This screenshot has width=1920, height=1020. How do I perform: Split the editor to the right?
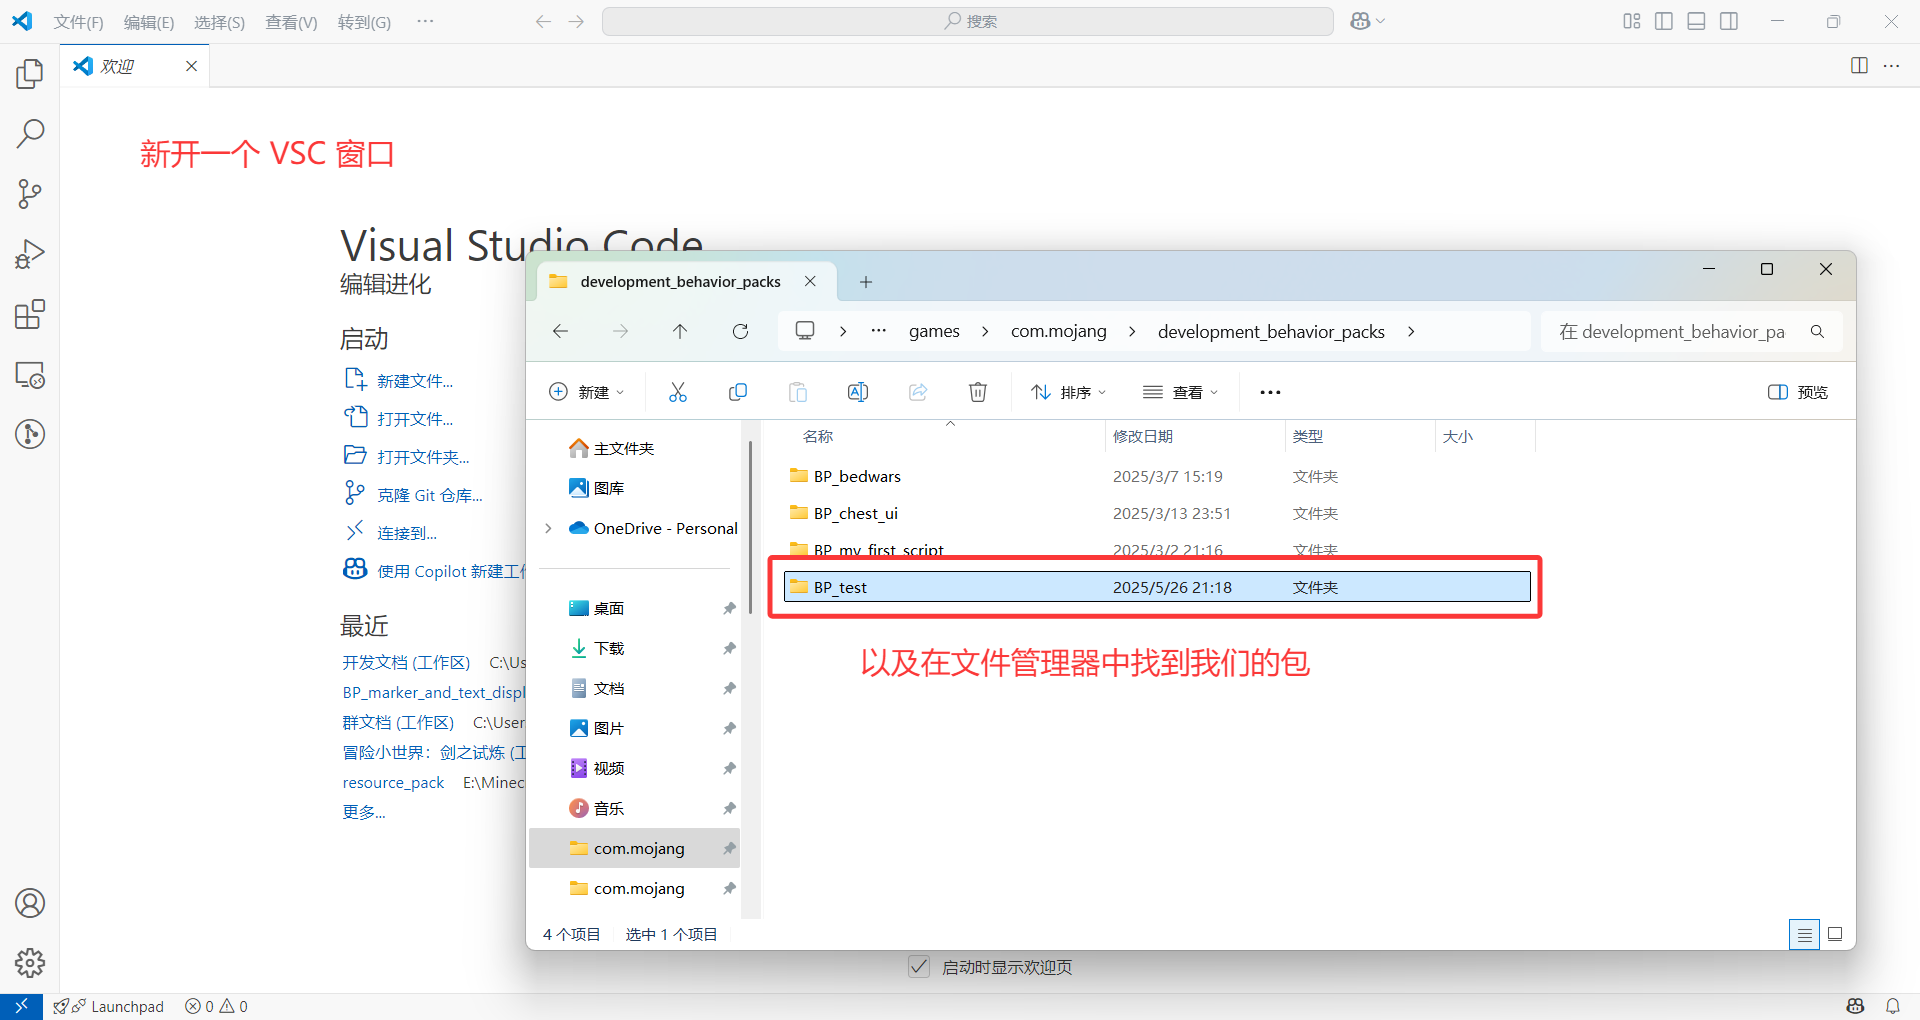[1859, 65]
